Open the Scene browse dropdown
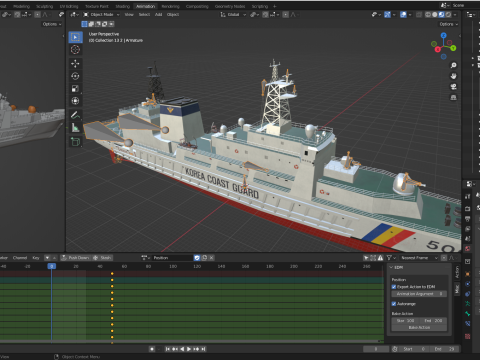Image resolution: width=480 pixels, height=360 pixels. [444, 5]
